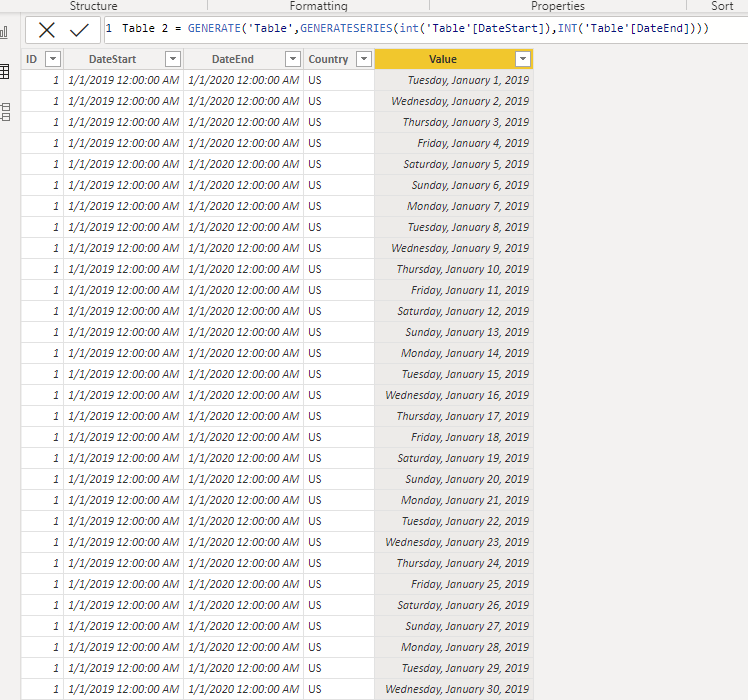
Task: Click cell 'Wednesday, January 16, 2019'
Action: 454,395
